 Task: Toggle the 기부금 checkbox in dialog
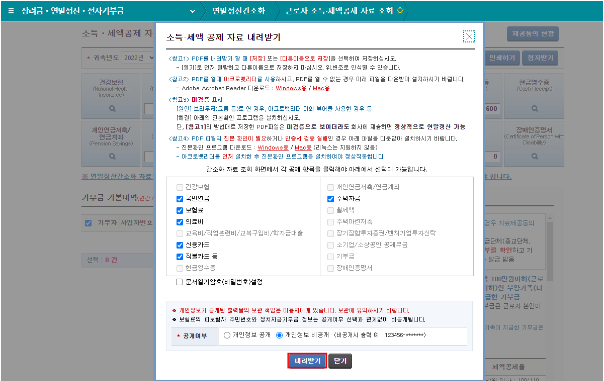tap(330, 257)
